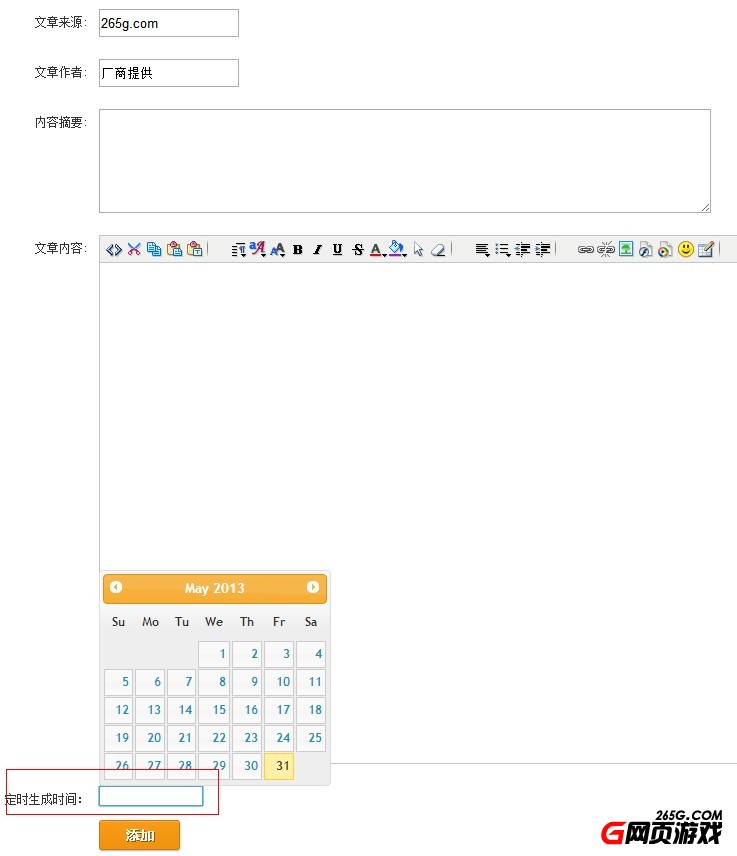Click the select-all cursor icon

[x=418, y=249]
